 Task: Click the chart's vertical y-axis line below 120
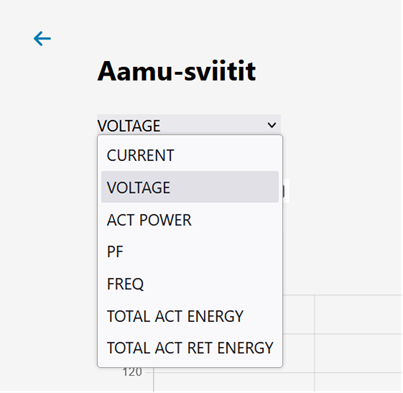point(153,380)
